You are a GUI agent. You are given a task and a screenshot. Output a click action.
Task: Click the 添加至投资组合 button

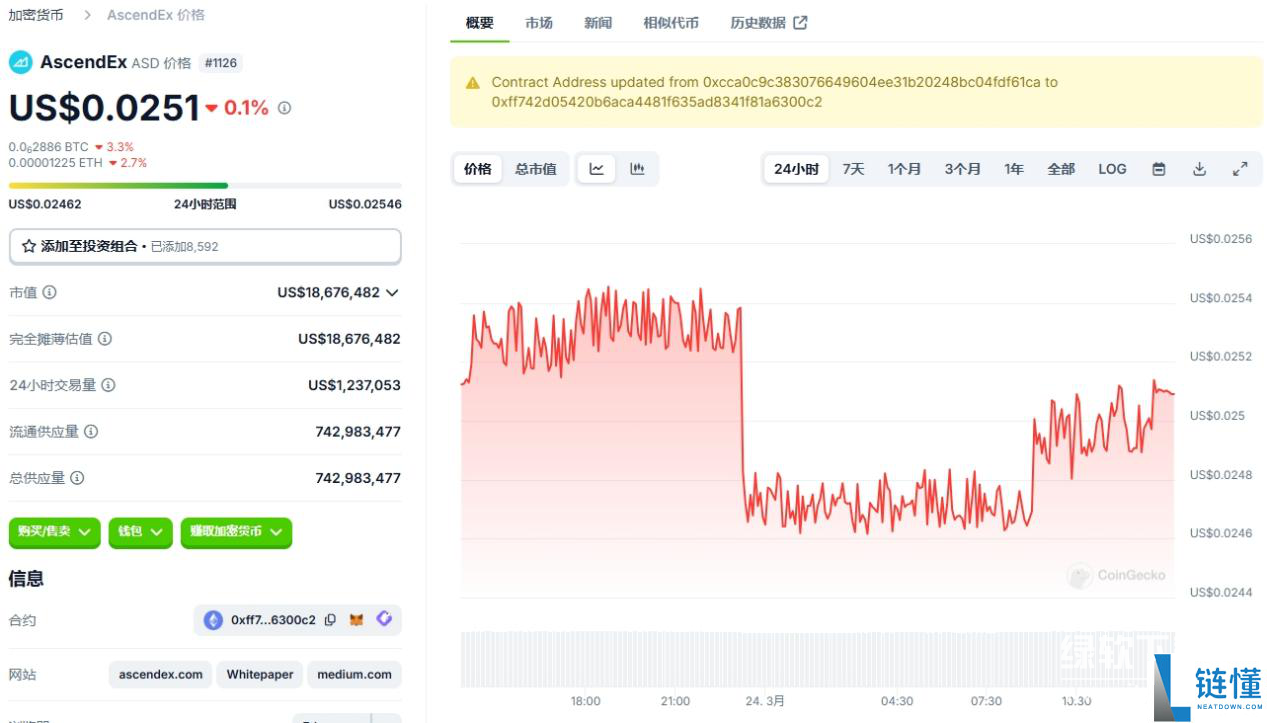tap(205, 246)
